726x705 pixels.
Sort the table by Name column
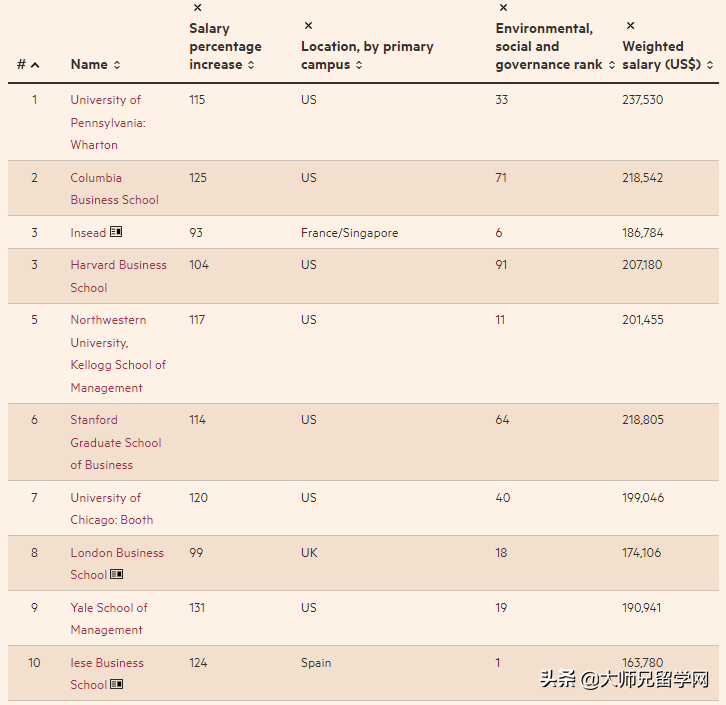click(95, 65)
